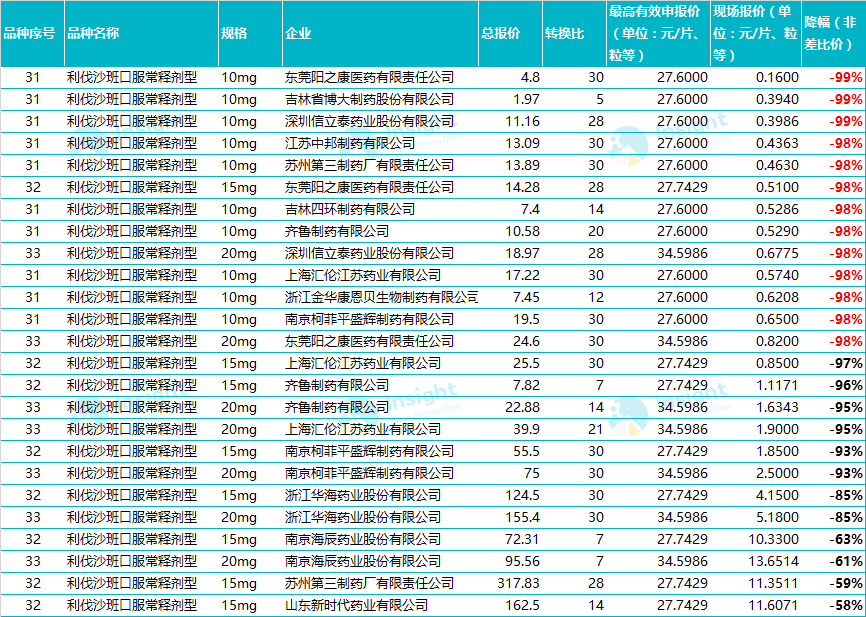Click on-site quote value 11.6071
The image size is (866, 617).
tap(774, 605)
